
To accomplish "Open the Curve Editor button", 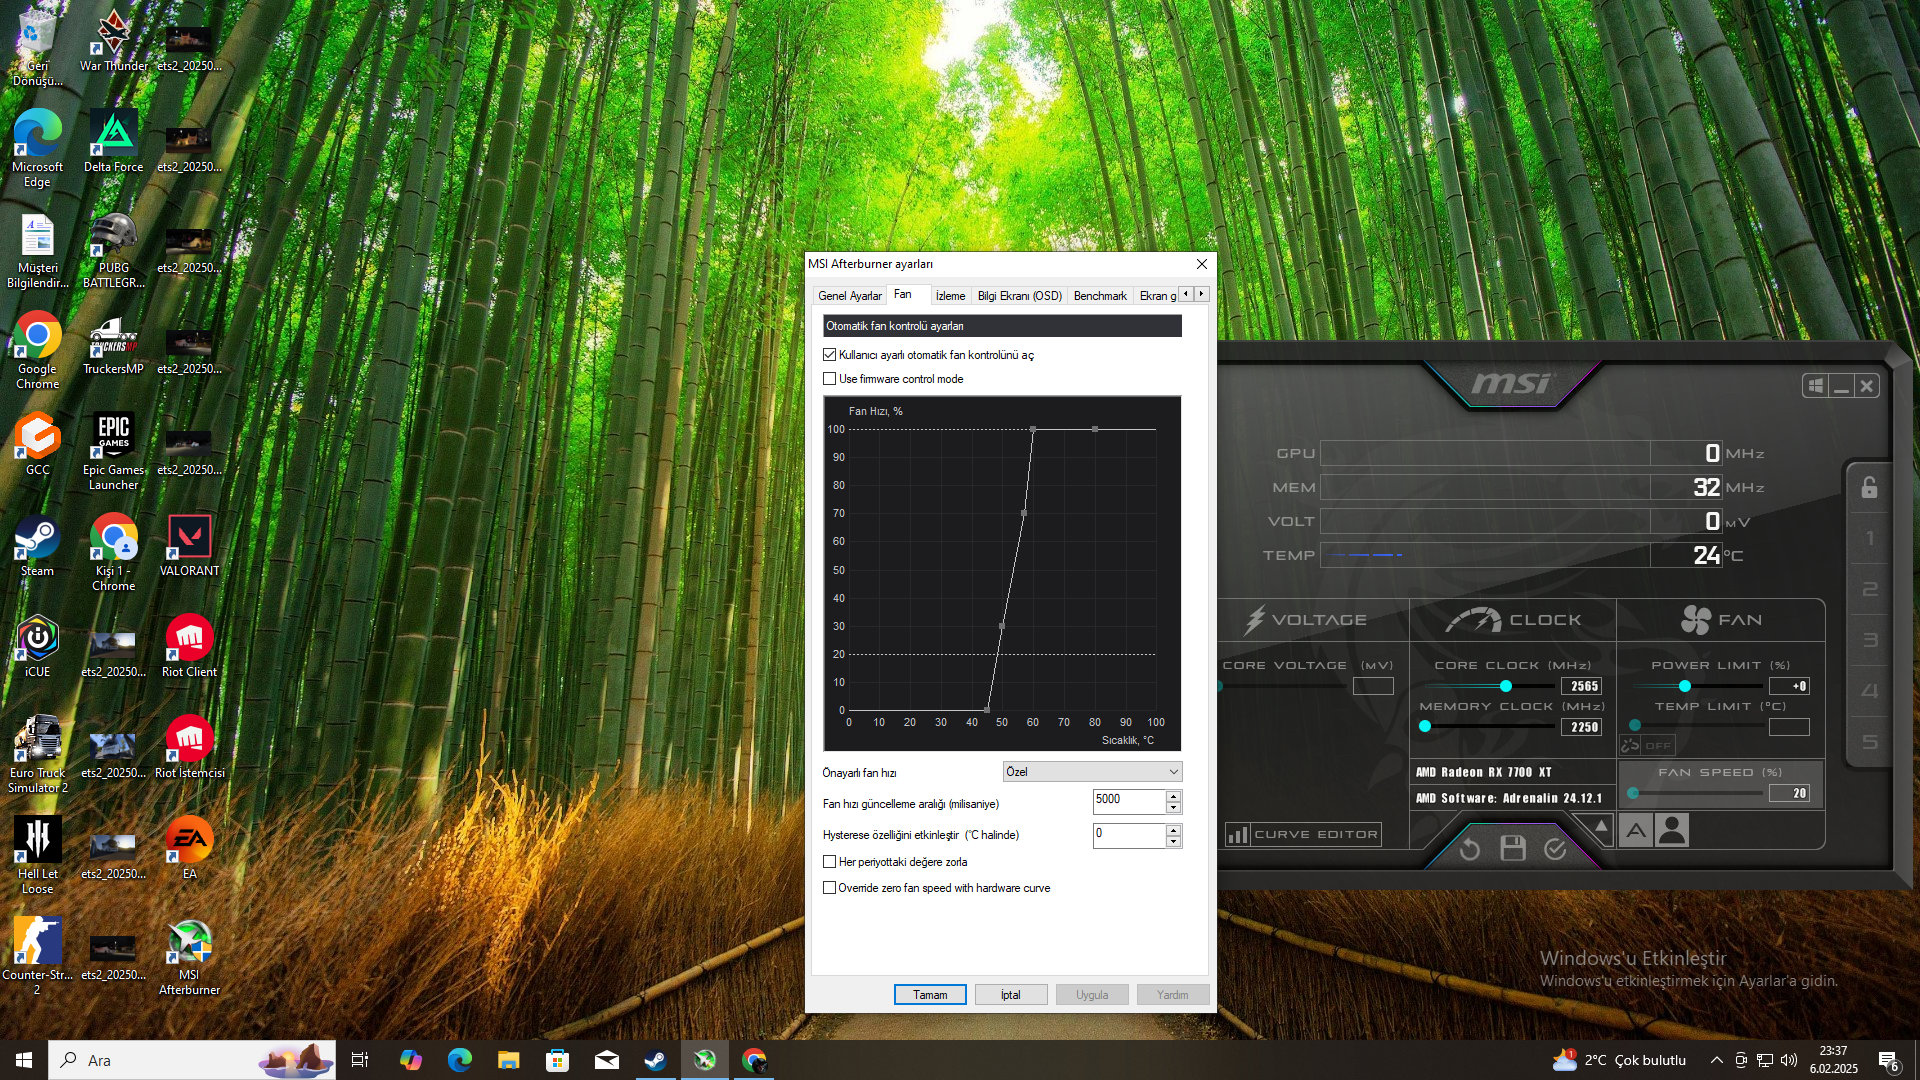I will point(1304,834).
